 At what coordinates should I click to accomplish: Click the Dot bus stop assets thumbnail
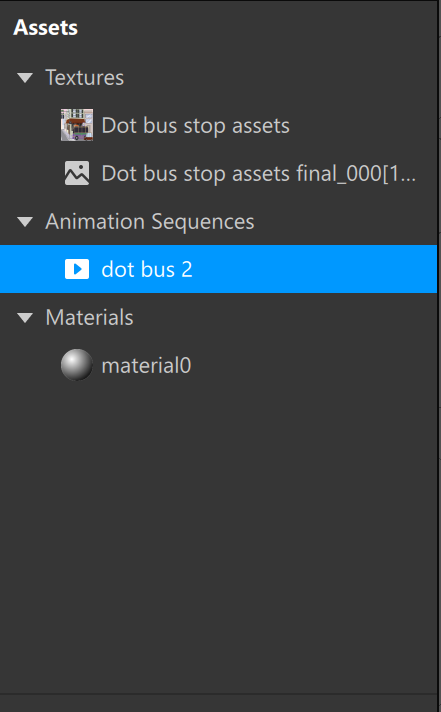pyautogui.click(x=77, y=125)
